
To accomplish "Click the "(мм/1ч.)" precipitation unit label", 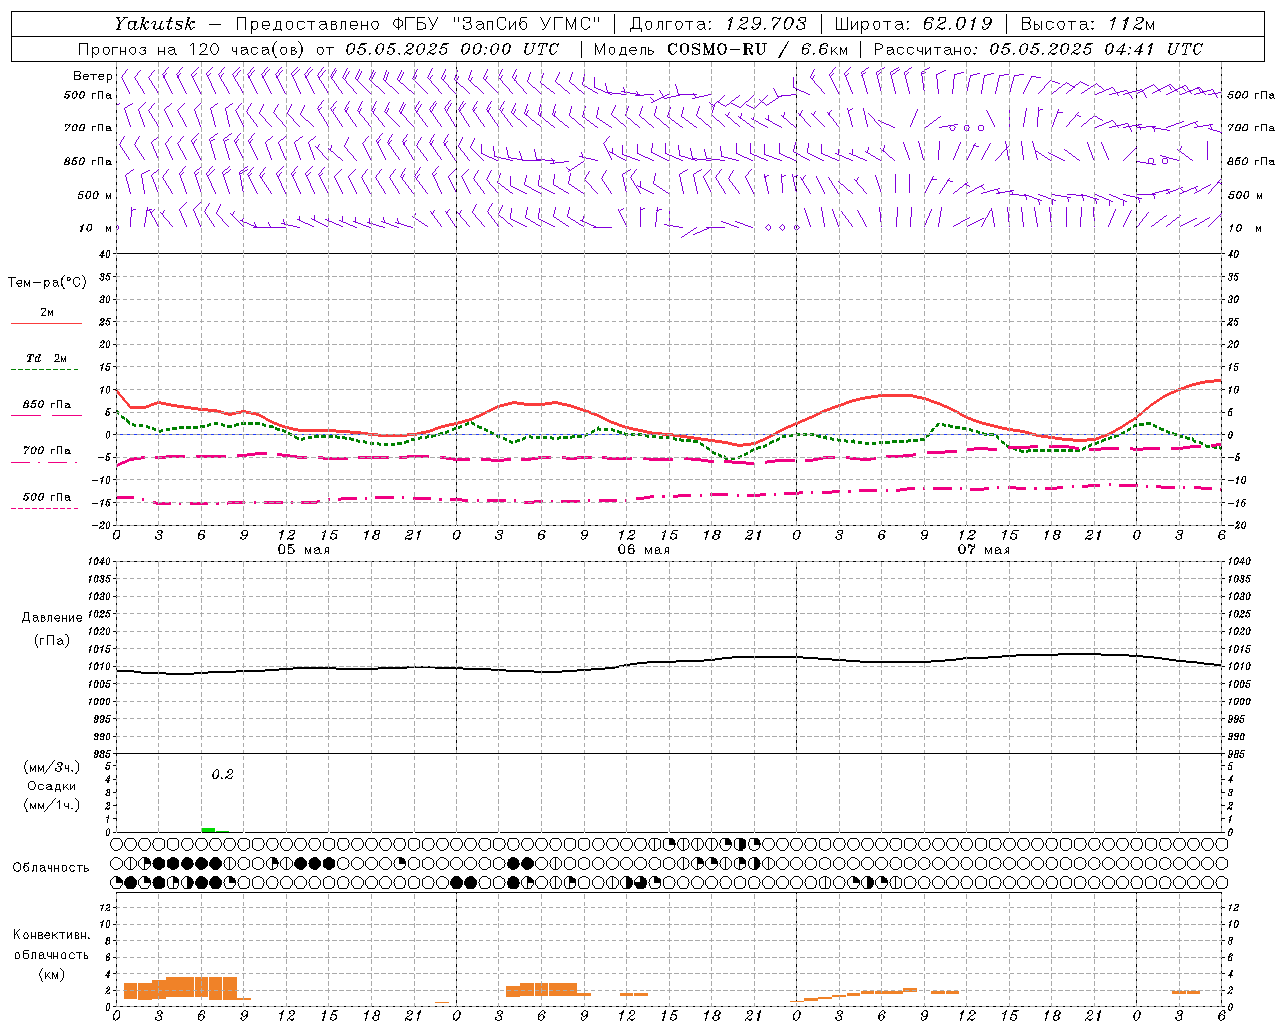I will [51, 805].
